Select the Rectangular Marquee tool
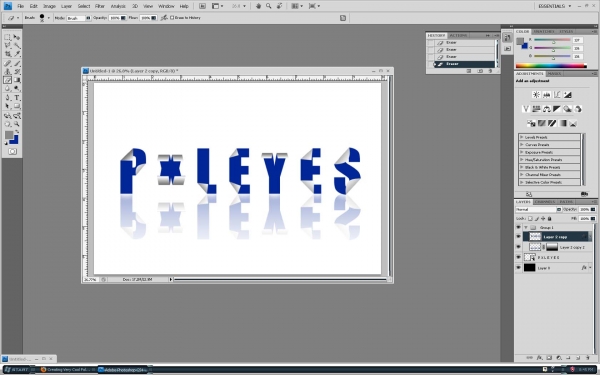 7,37
